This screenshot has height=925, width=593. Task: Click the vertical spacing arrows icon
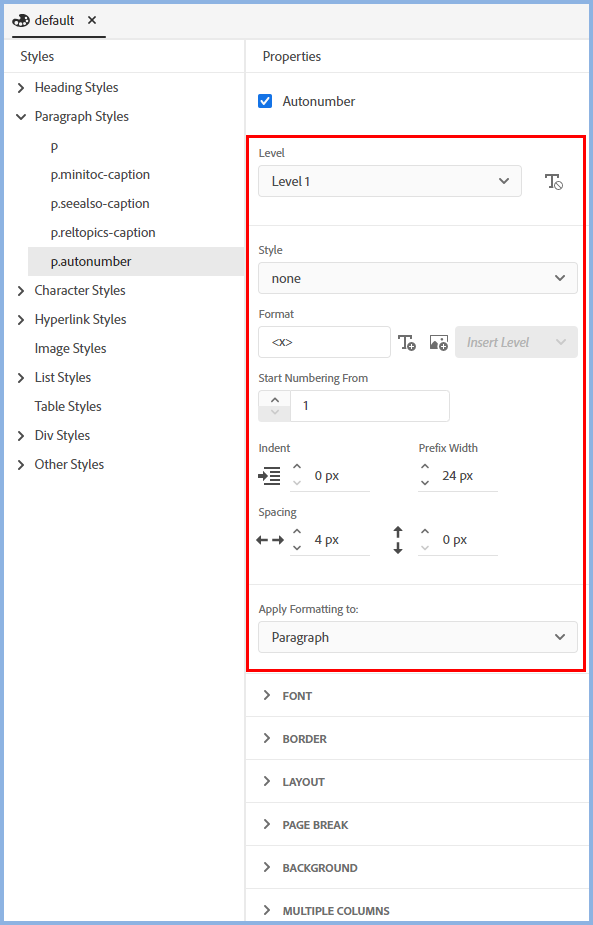[398, 540]
